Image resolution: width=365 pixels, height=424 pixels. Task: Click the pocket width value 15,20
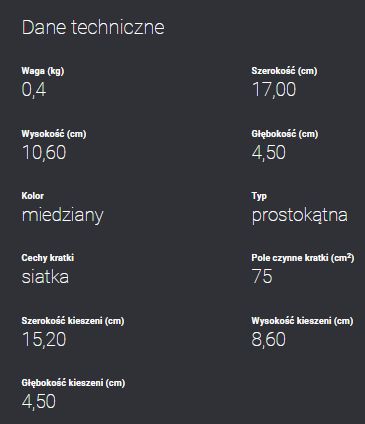coord(44,339)
